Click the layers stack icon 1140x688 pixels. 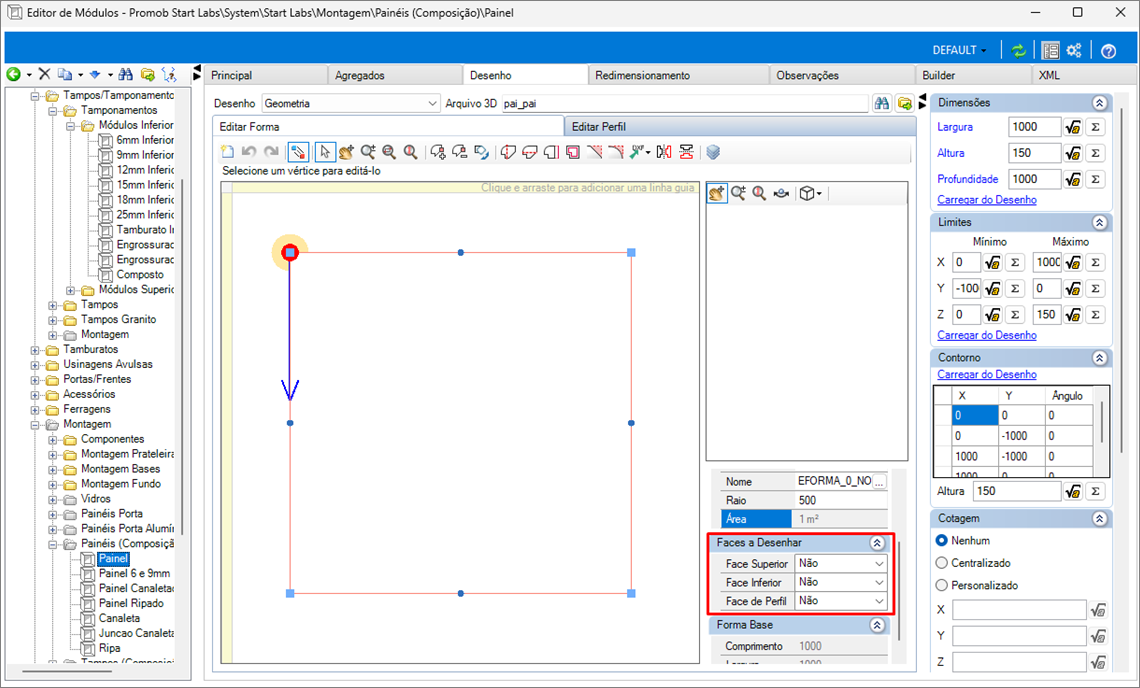click(713, 152)
